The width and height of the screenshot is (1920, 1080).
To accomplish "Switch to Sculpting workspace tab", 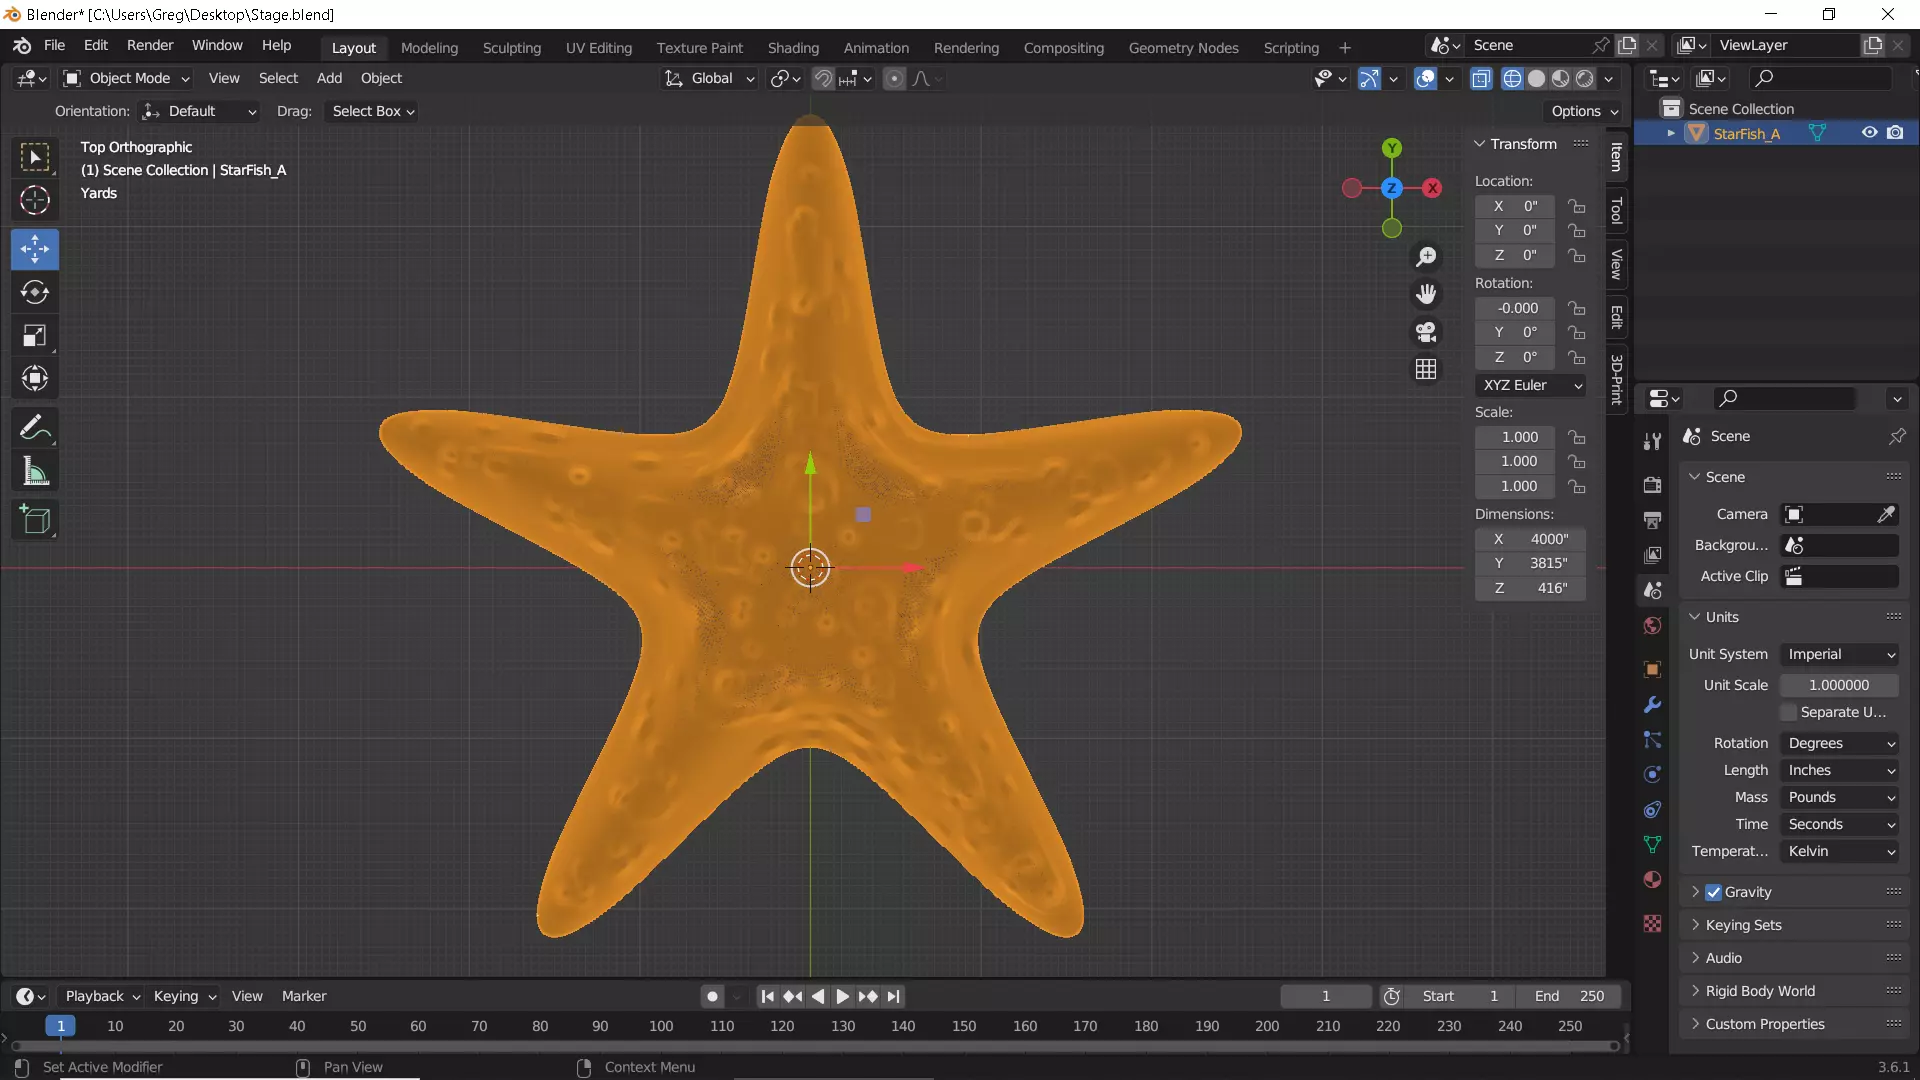I will [x=511, y=48].
